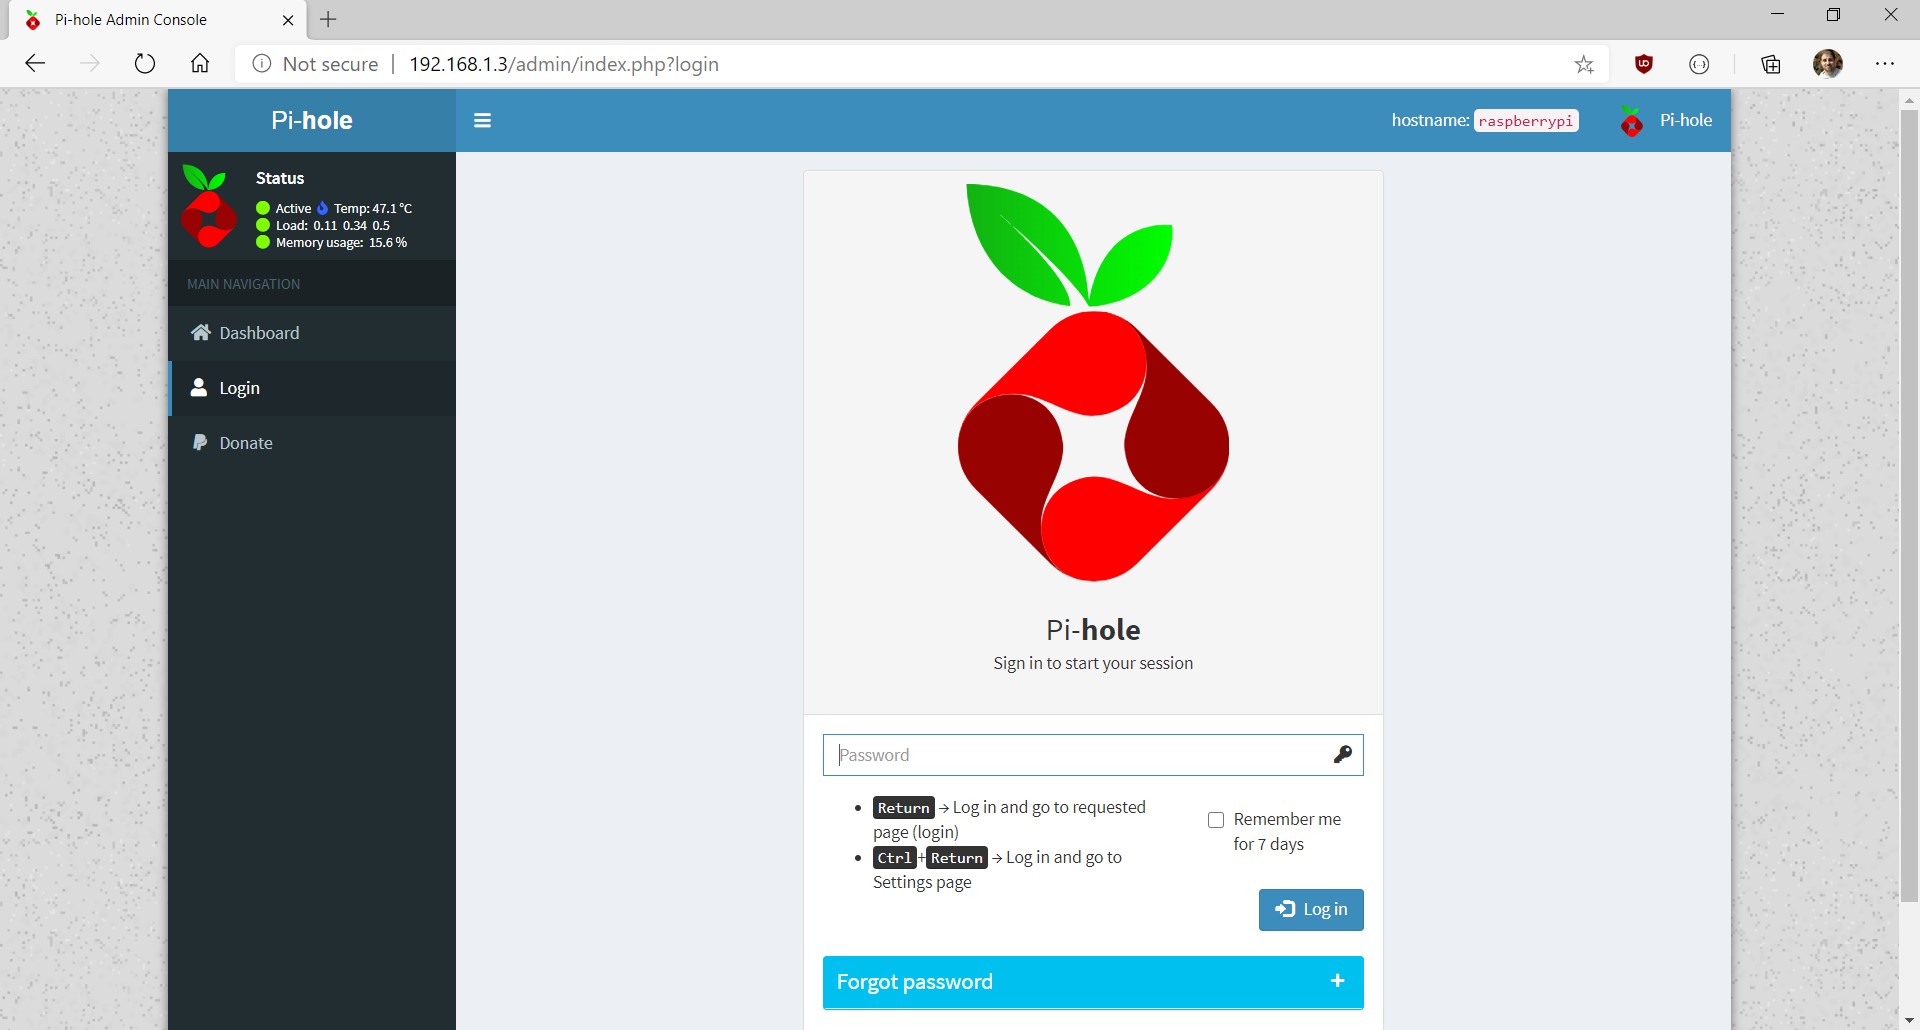Click the Dashboard home icon
The height and width of the screenshot is (1030, 1920).
coord(200,332)
